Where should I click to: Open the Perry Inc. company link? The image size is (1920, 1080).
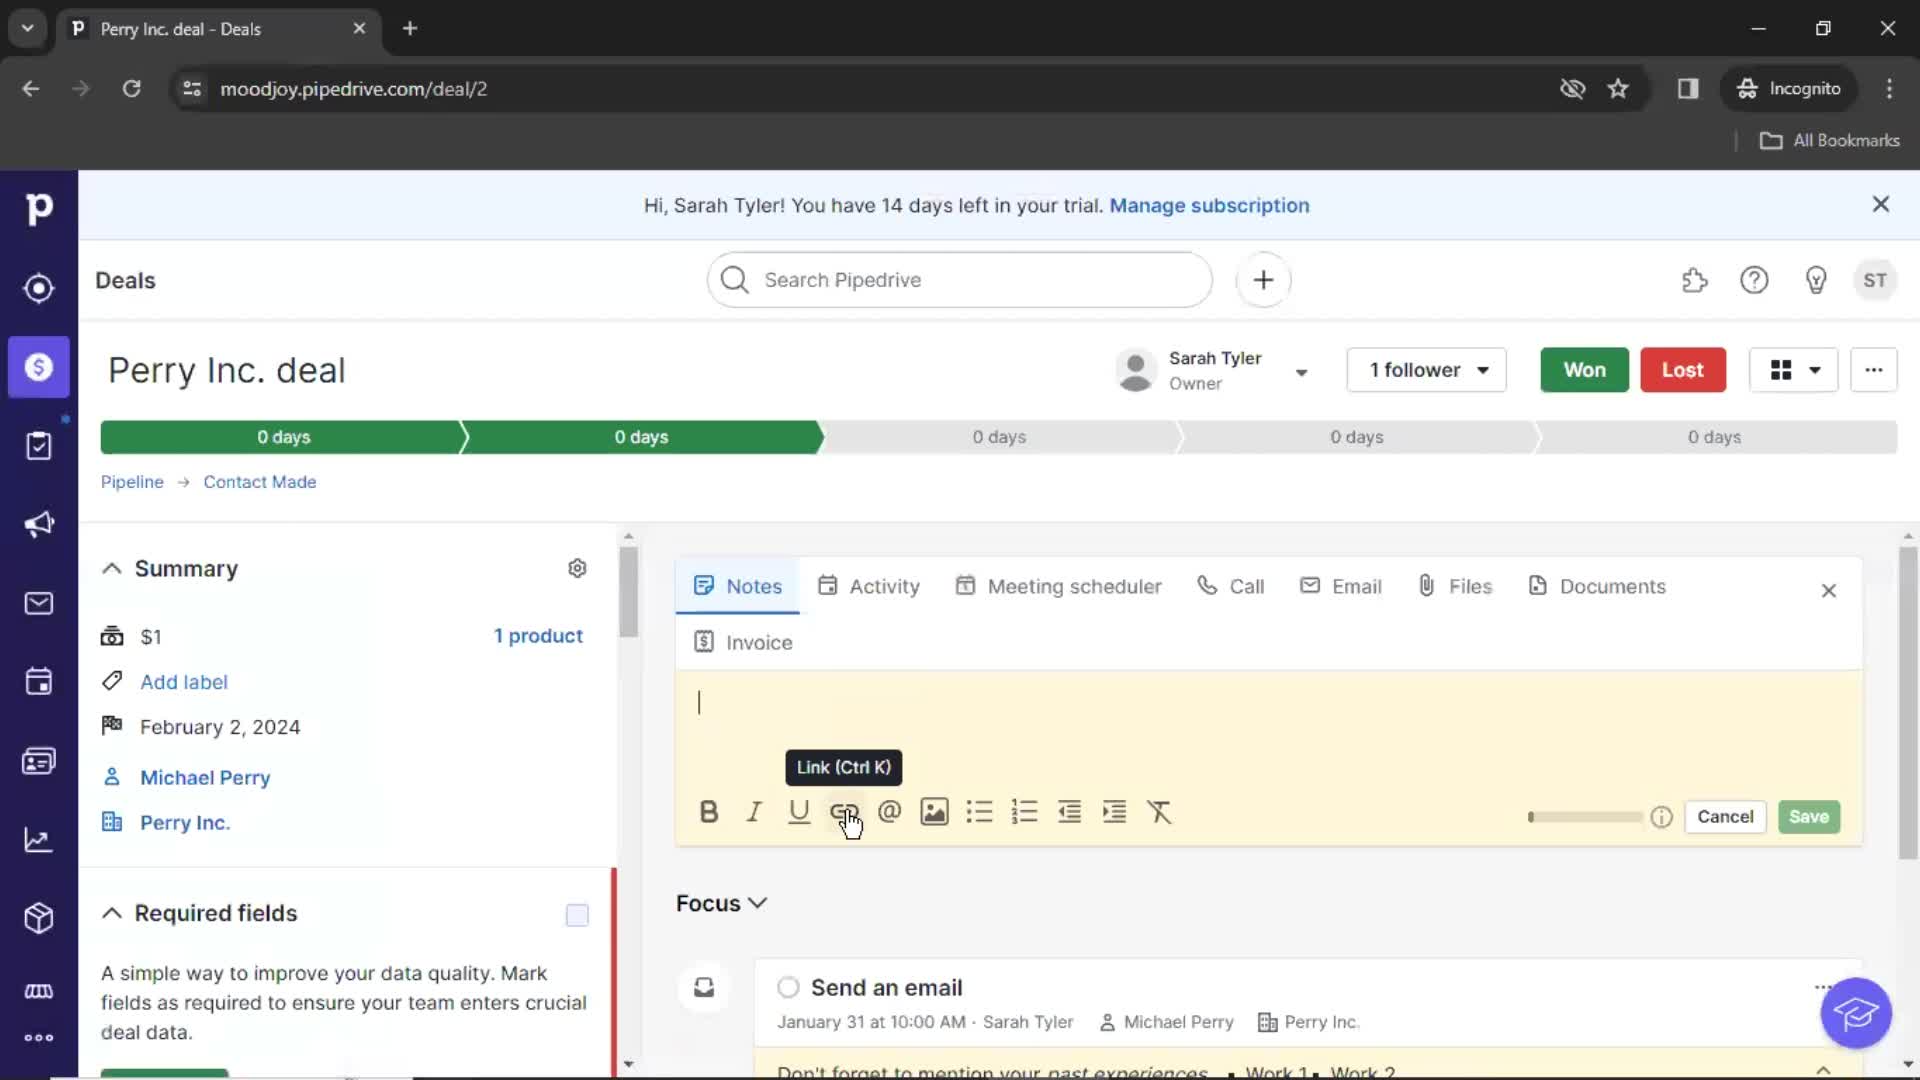(185, 822)
